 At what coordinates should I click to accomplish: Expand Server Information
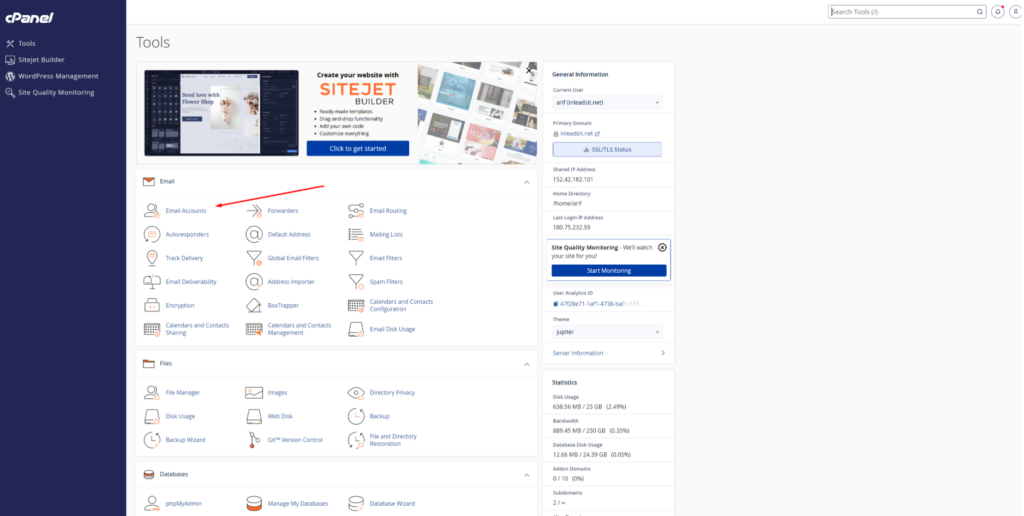point(609,353)
